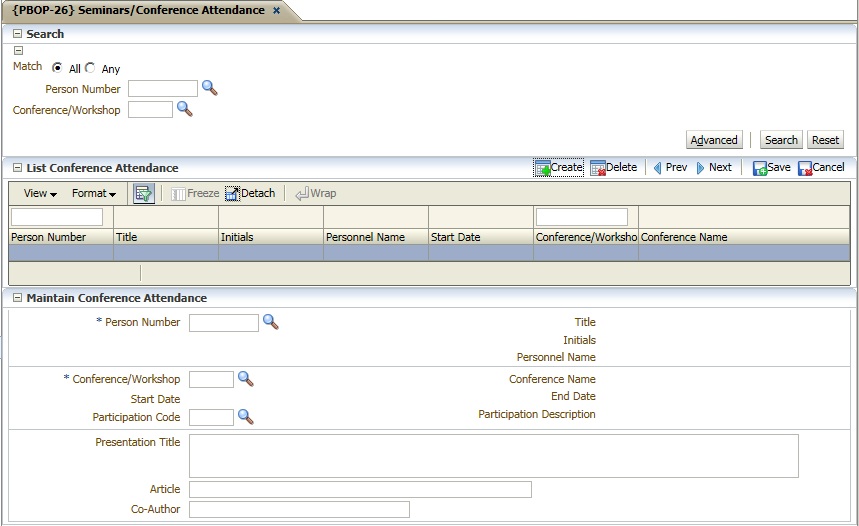Collapse the Search section
This screenshot has width=859, height=526.
tap(17, 34)
